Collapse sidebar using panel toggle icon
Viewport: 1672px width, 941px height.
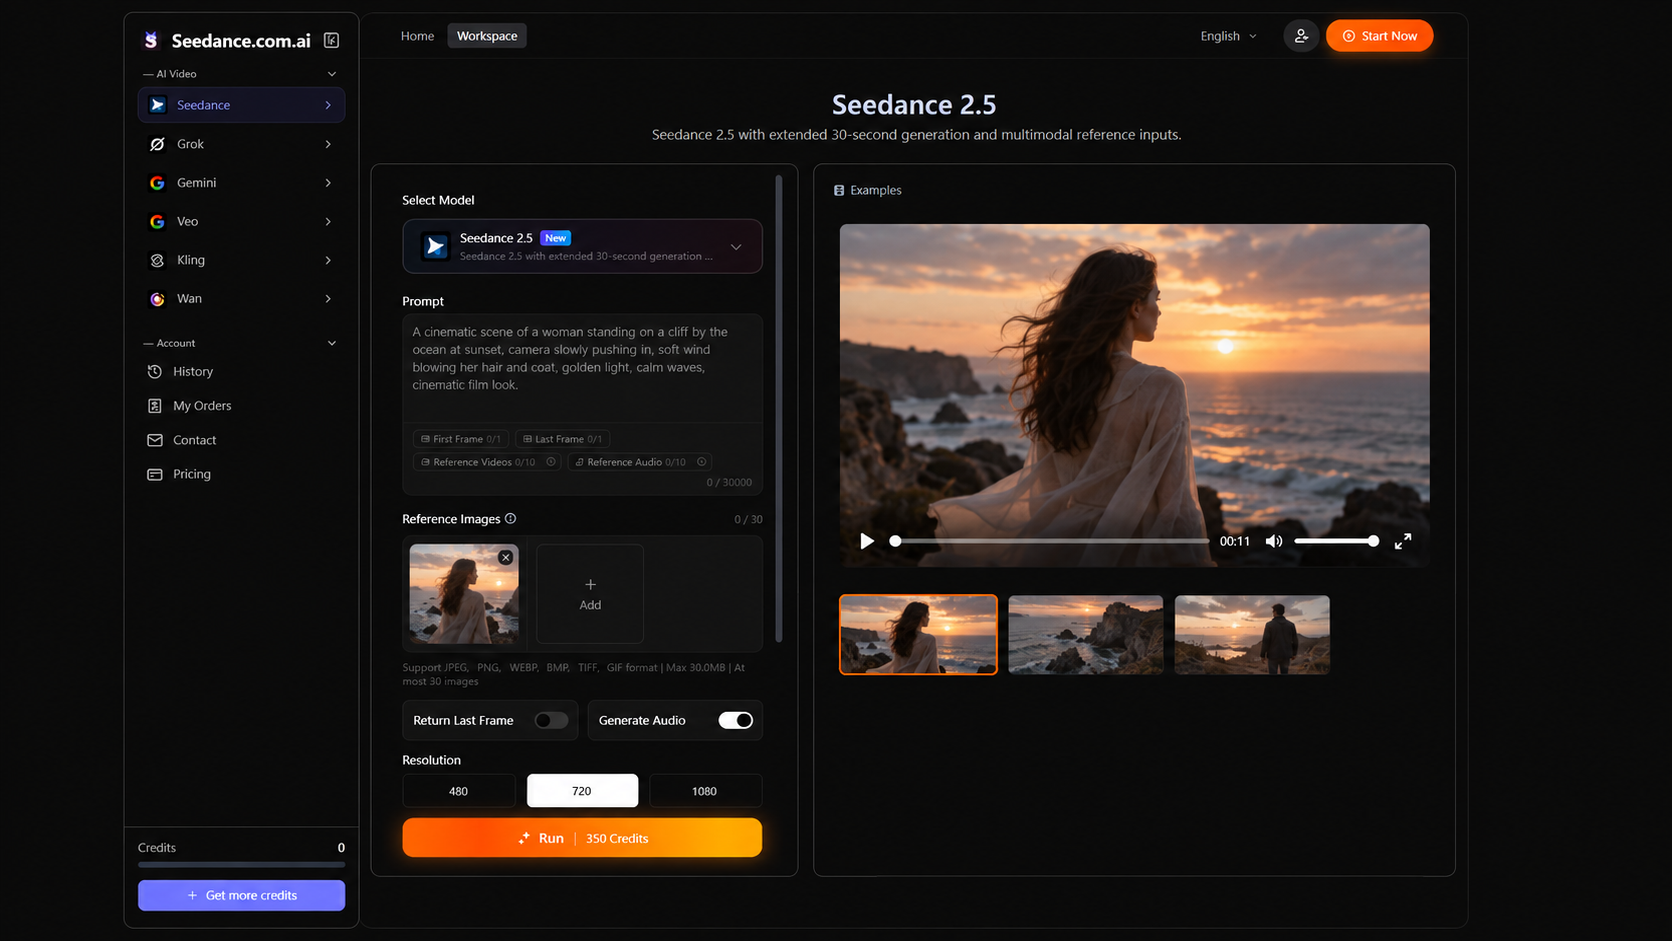pyautogui.click(x=331, y=40)
